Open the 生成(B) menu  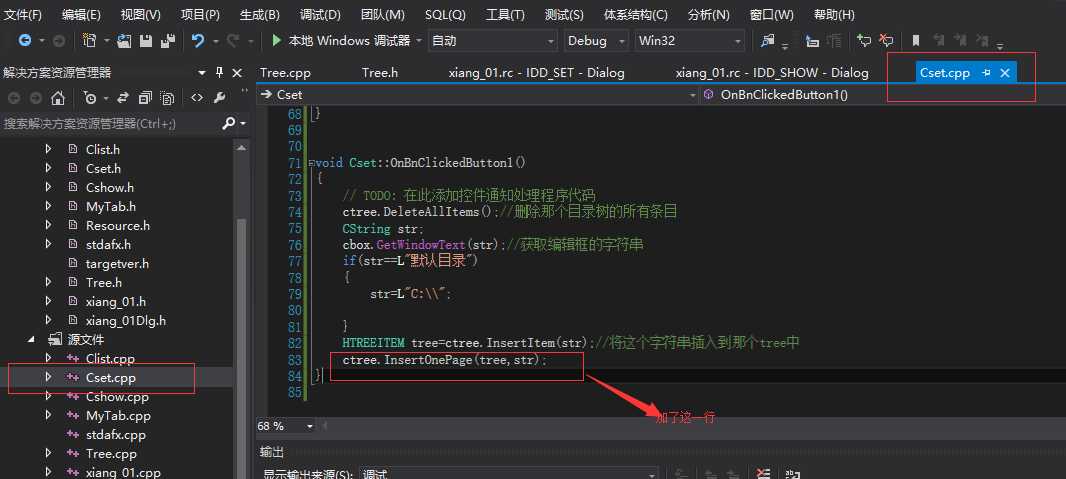tap(260, 14)
